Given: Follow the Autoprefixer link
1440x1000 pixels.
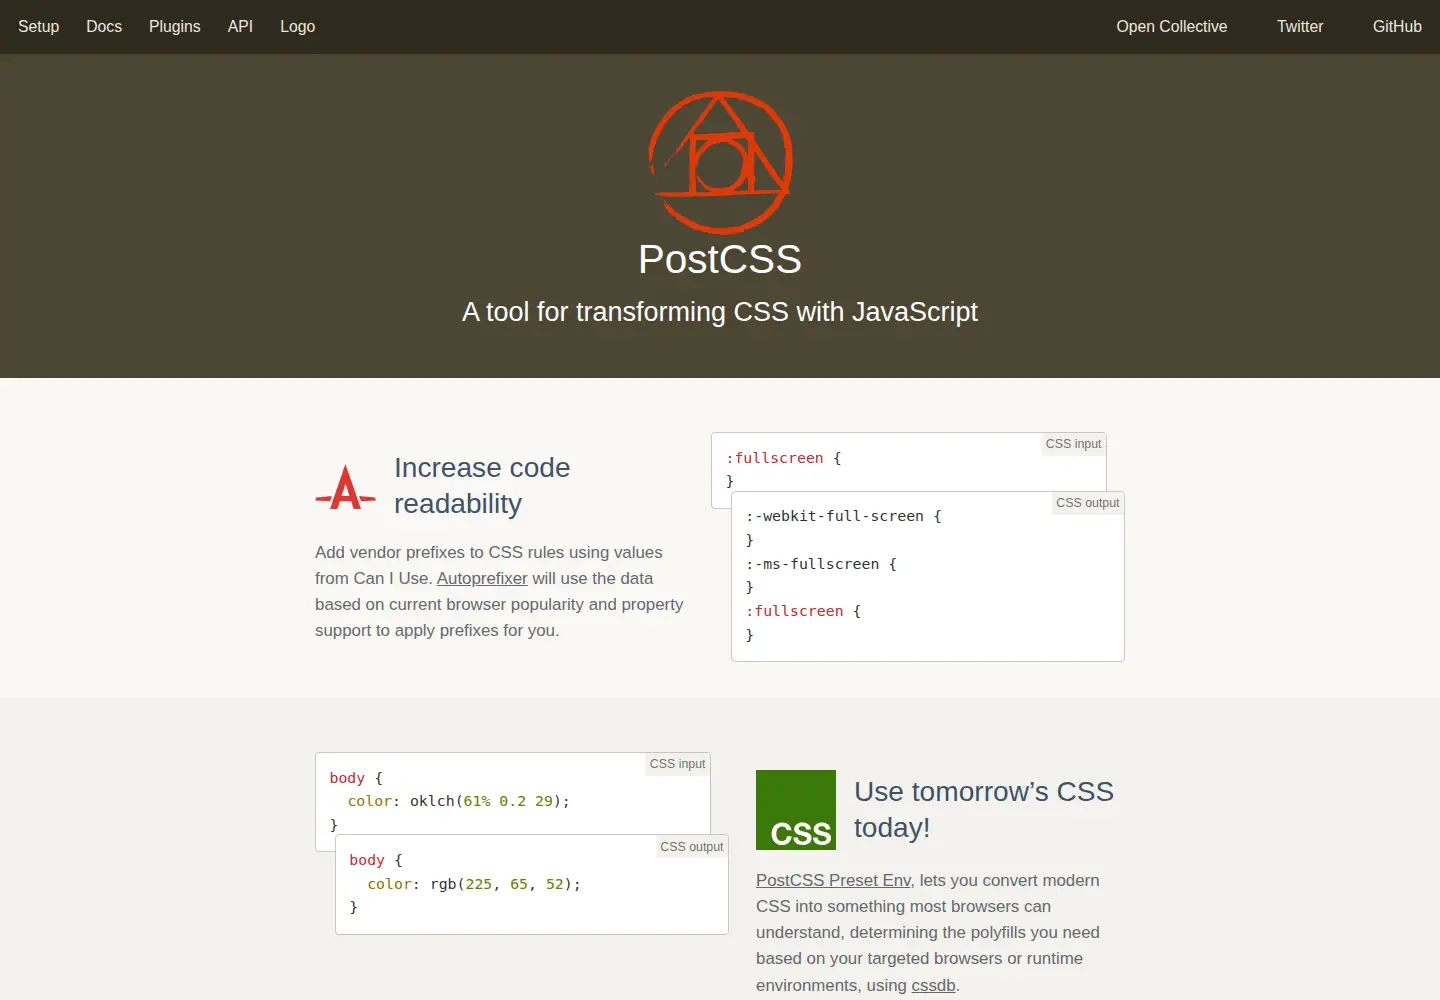Looking at the screenshot, I should click(x=482, y=578).
